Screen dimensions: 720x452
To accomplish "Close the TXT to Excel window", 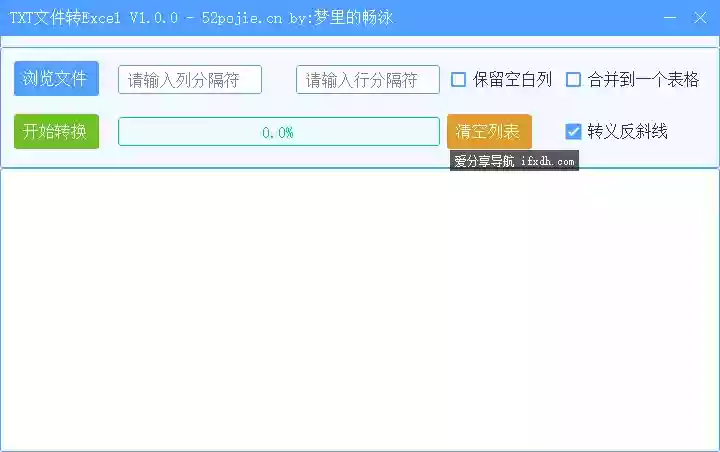I will coord(700,17).
